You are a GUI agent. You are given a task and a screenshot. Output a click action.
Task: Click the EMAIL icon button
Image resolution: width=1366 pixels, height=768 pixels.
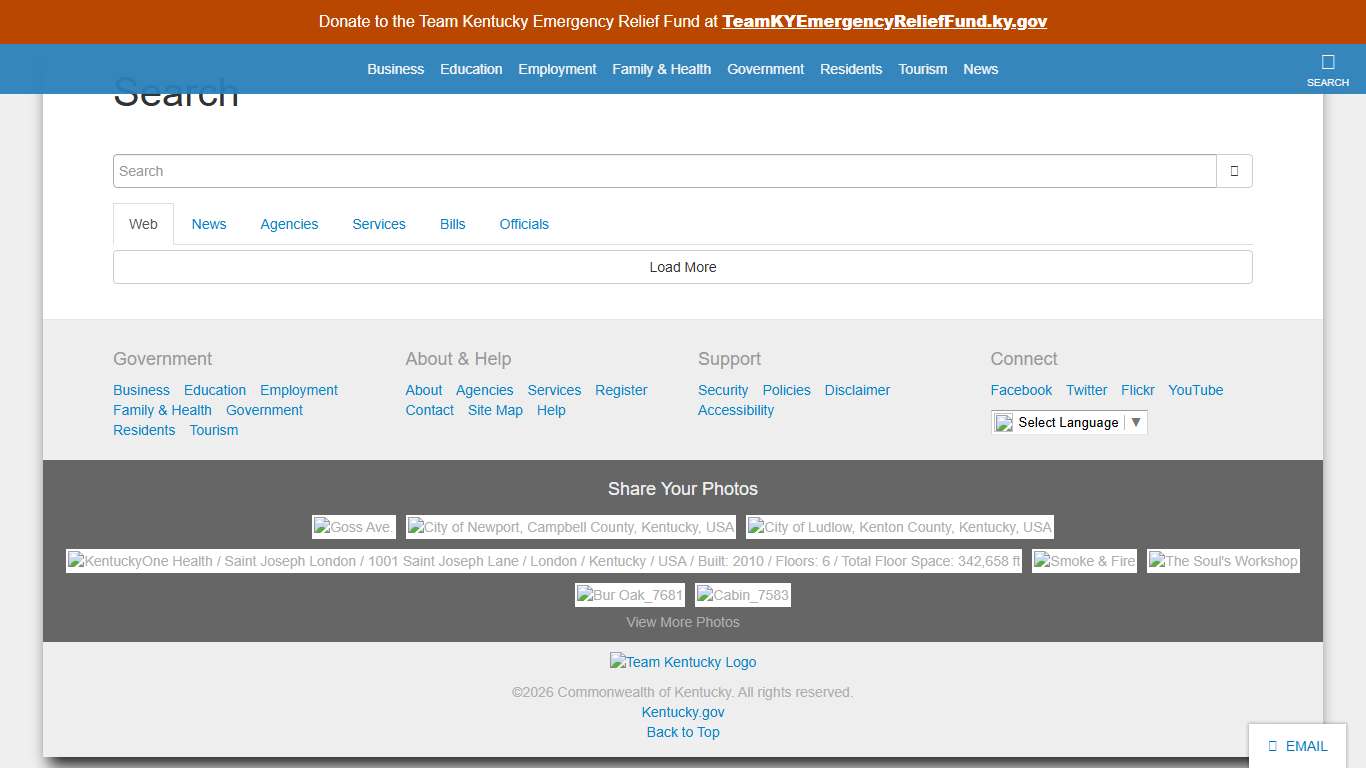coord(1297,746)
